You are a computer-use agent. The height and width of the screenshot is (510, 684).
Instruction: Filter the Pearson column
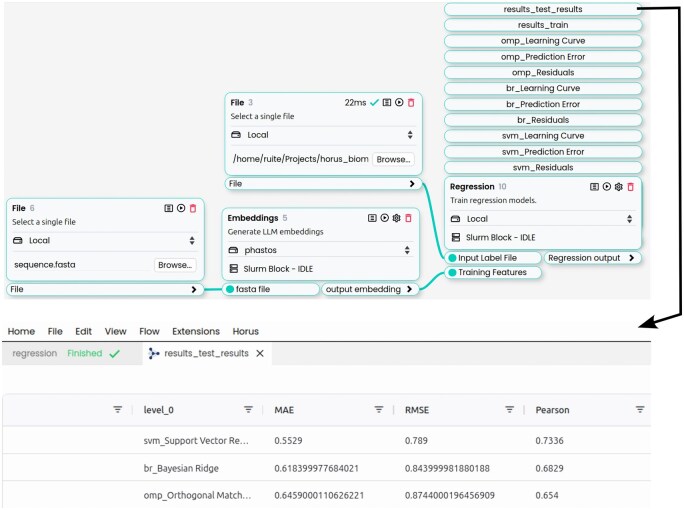[640, 410]
